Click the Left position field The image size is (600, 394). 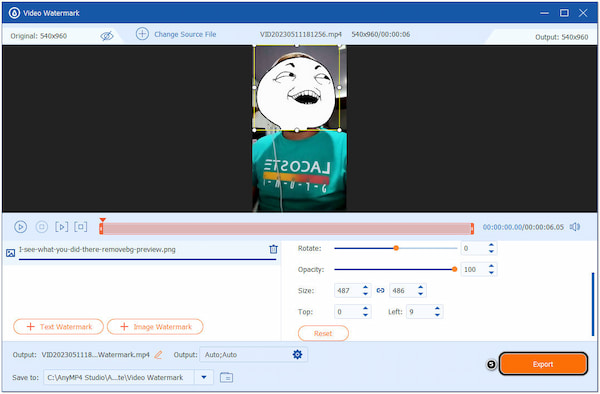click(x=419, y=311)
